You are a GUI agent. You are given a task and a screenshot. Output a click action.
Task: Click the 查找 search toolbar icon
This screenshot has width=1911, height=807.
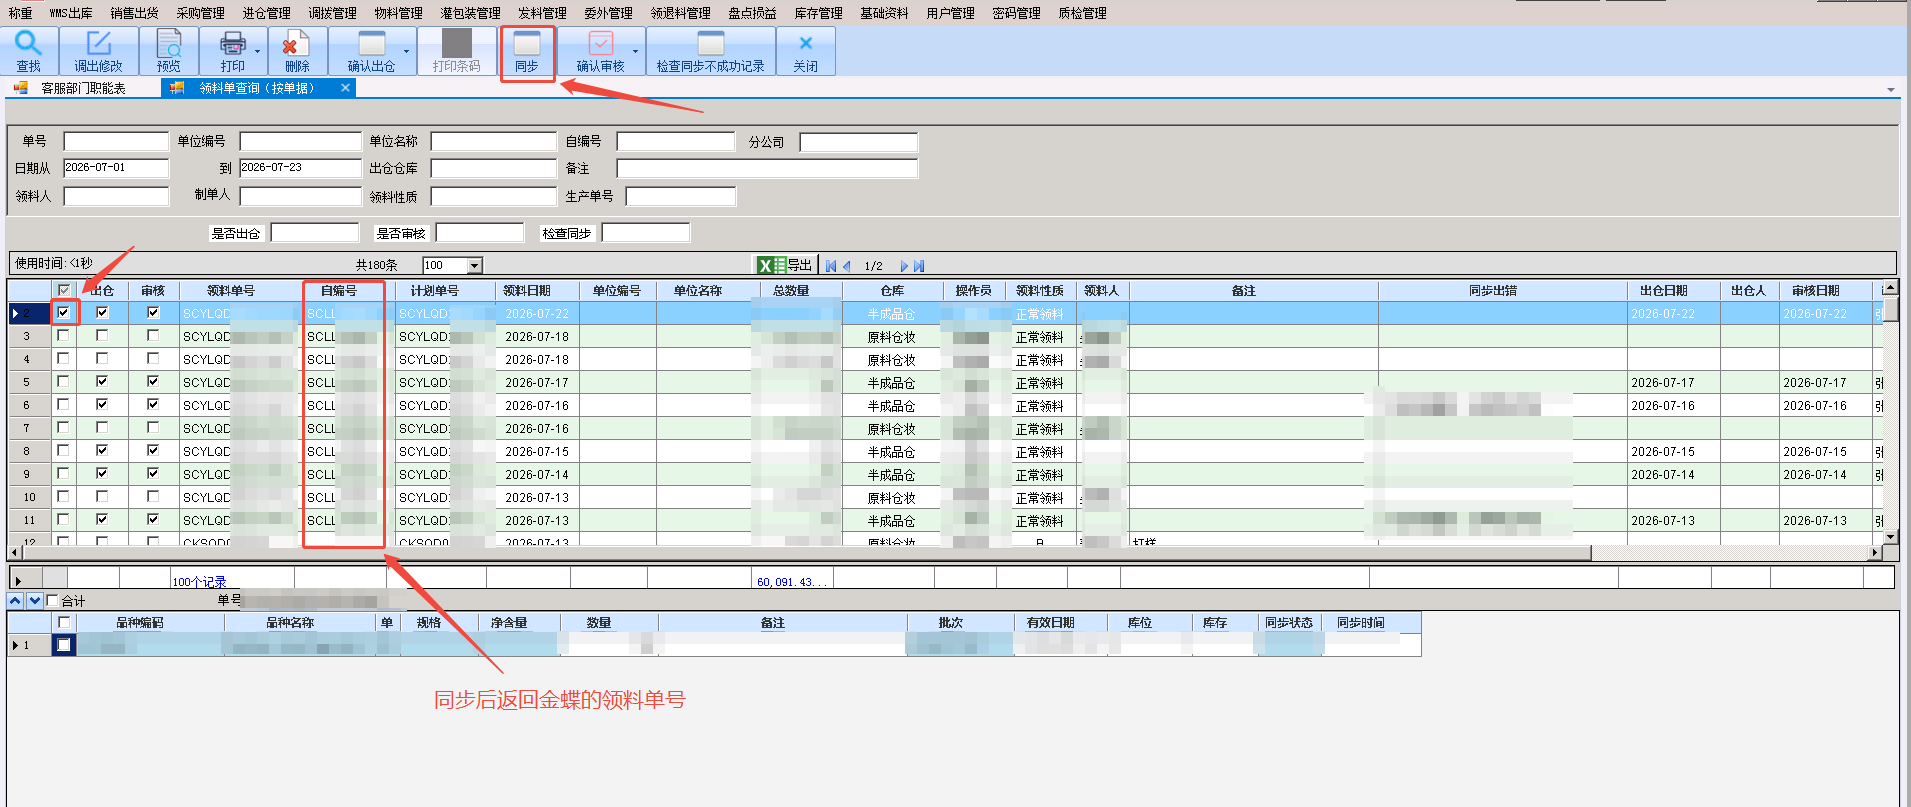29,50
